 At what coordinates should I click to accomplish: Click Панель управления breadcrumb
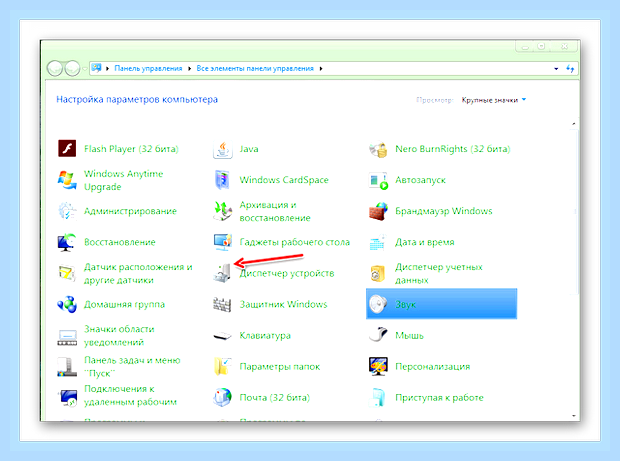(148, 68)
